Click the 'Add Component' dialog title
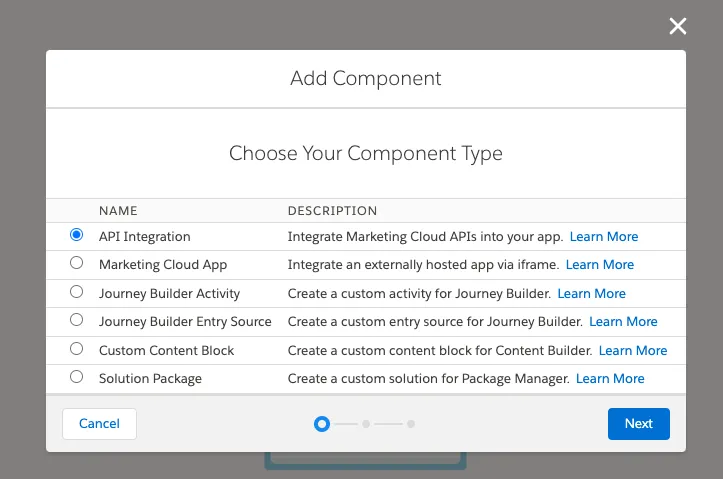Viewport: 723px width, 479px height. coord(366,78)
